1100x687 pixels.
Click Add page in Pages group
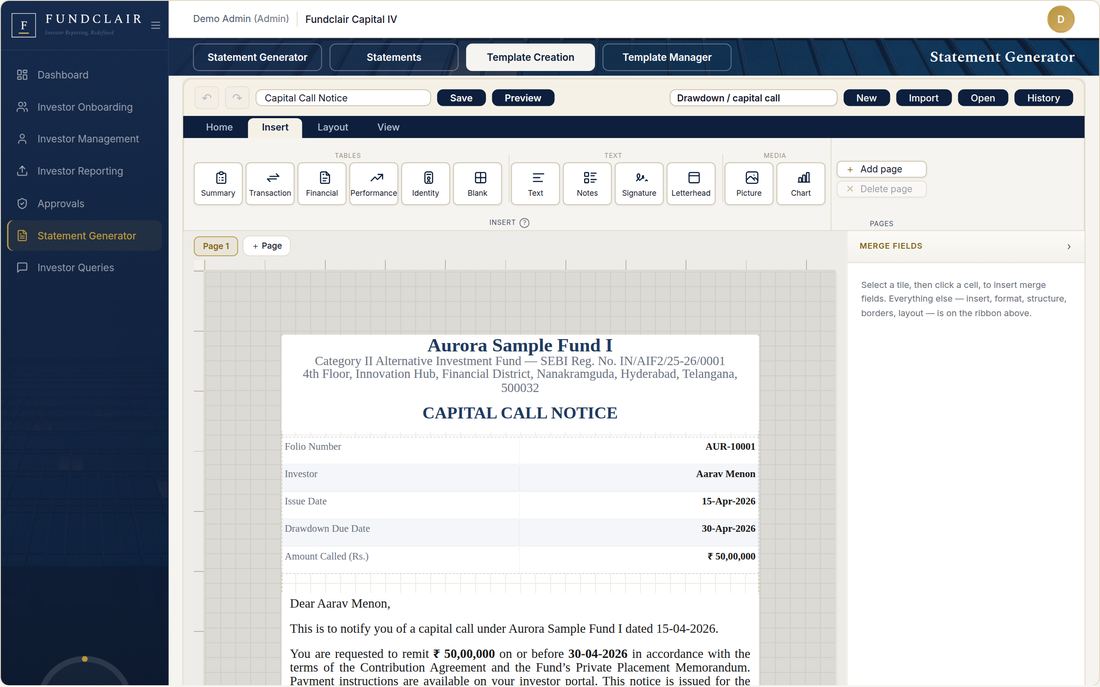(882, 169)
